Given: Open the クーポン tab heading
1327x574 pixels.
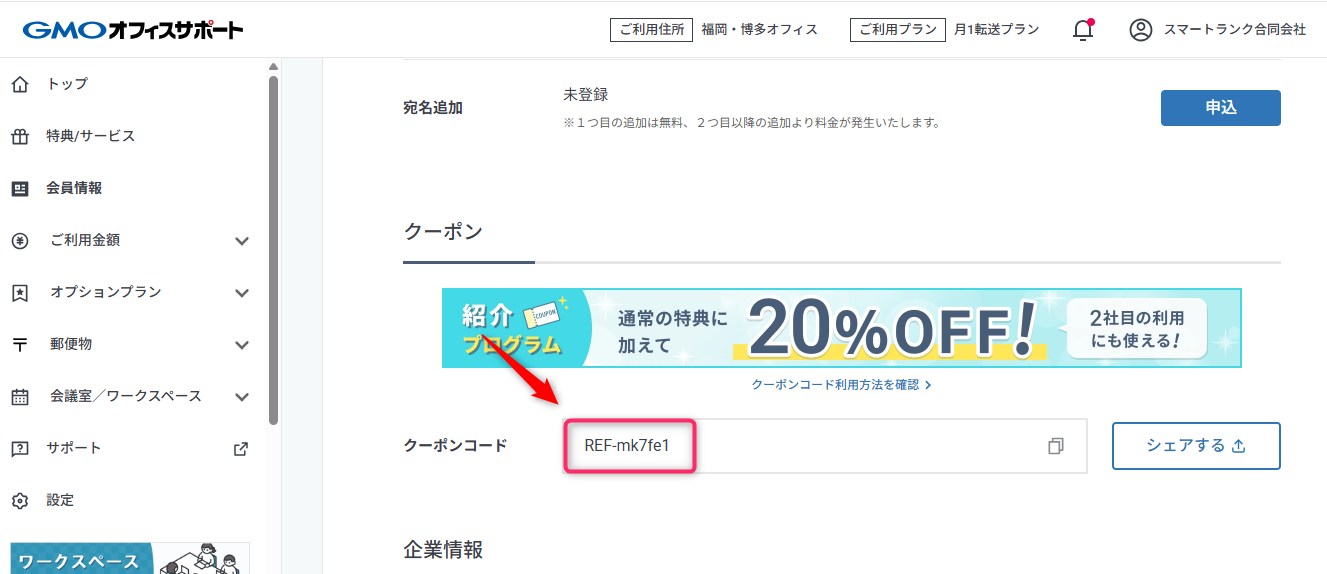Looking at the screenshot, I should (x=443, y=232).
